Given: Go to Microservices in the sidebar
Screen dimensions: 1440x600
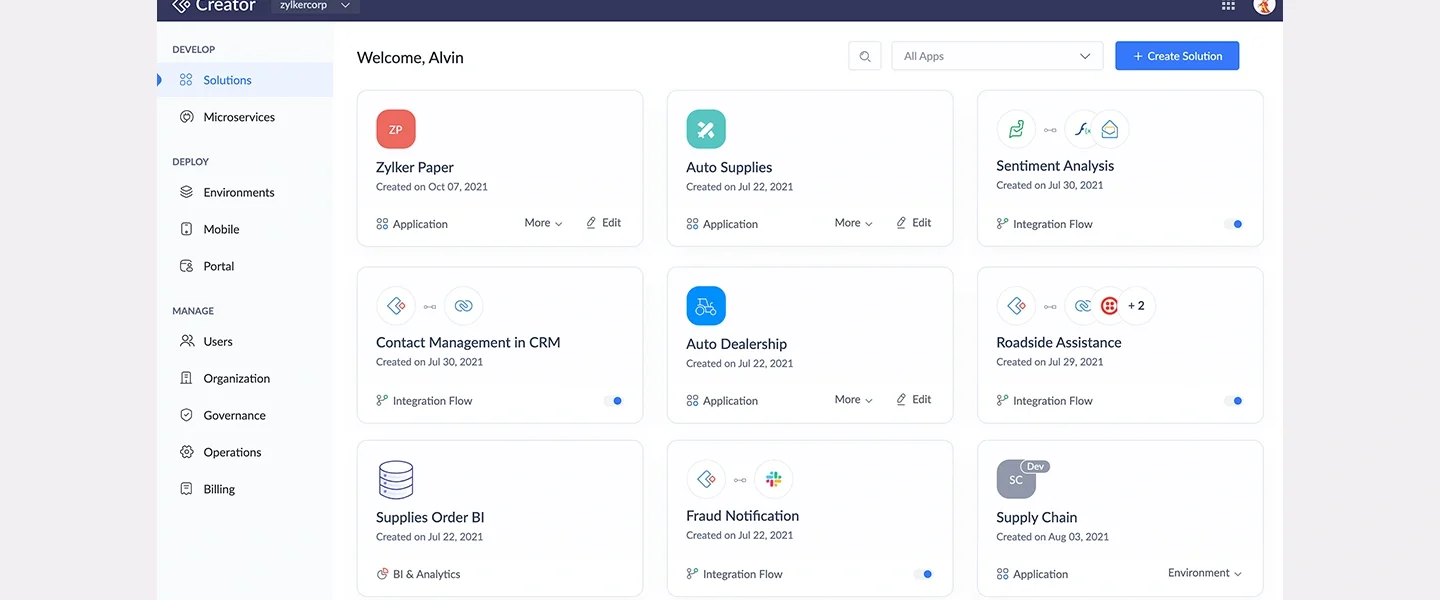Looking at the screenshot, I should click(x=239, y=117).
